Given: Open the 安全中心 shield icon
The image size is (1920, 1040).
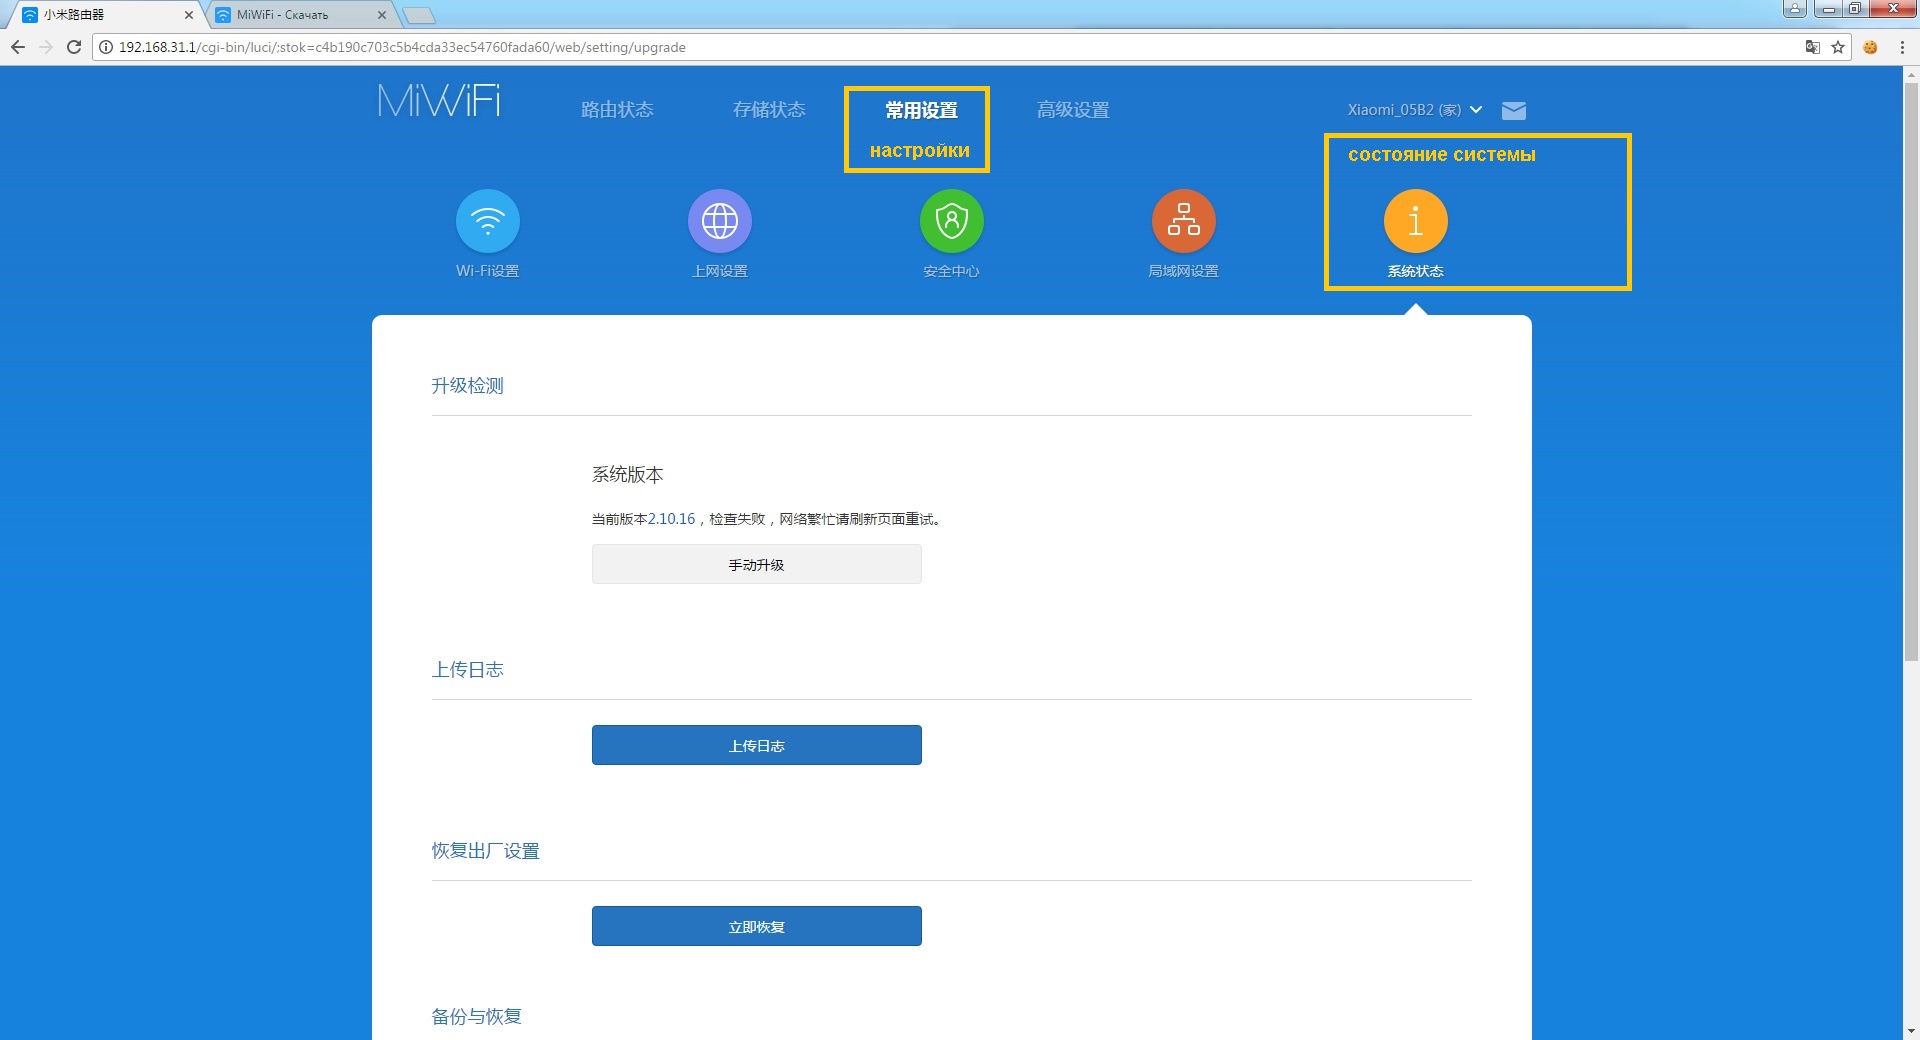Looking at the screenshot, I should (952, 221).
